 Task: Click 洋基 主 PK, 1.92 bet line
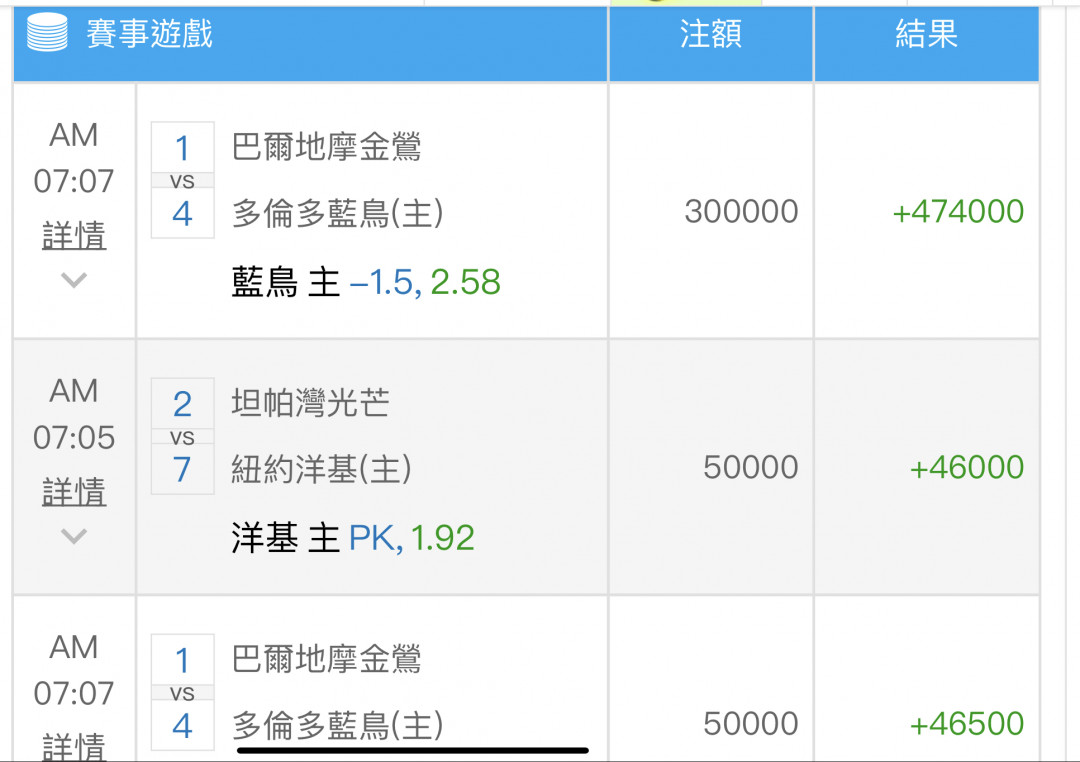coord(353,538)
